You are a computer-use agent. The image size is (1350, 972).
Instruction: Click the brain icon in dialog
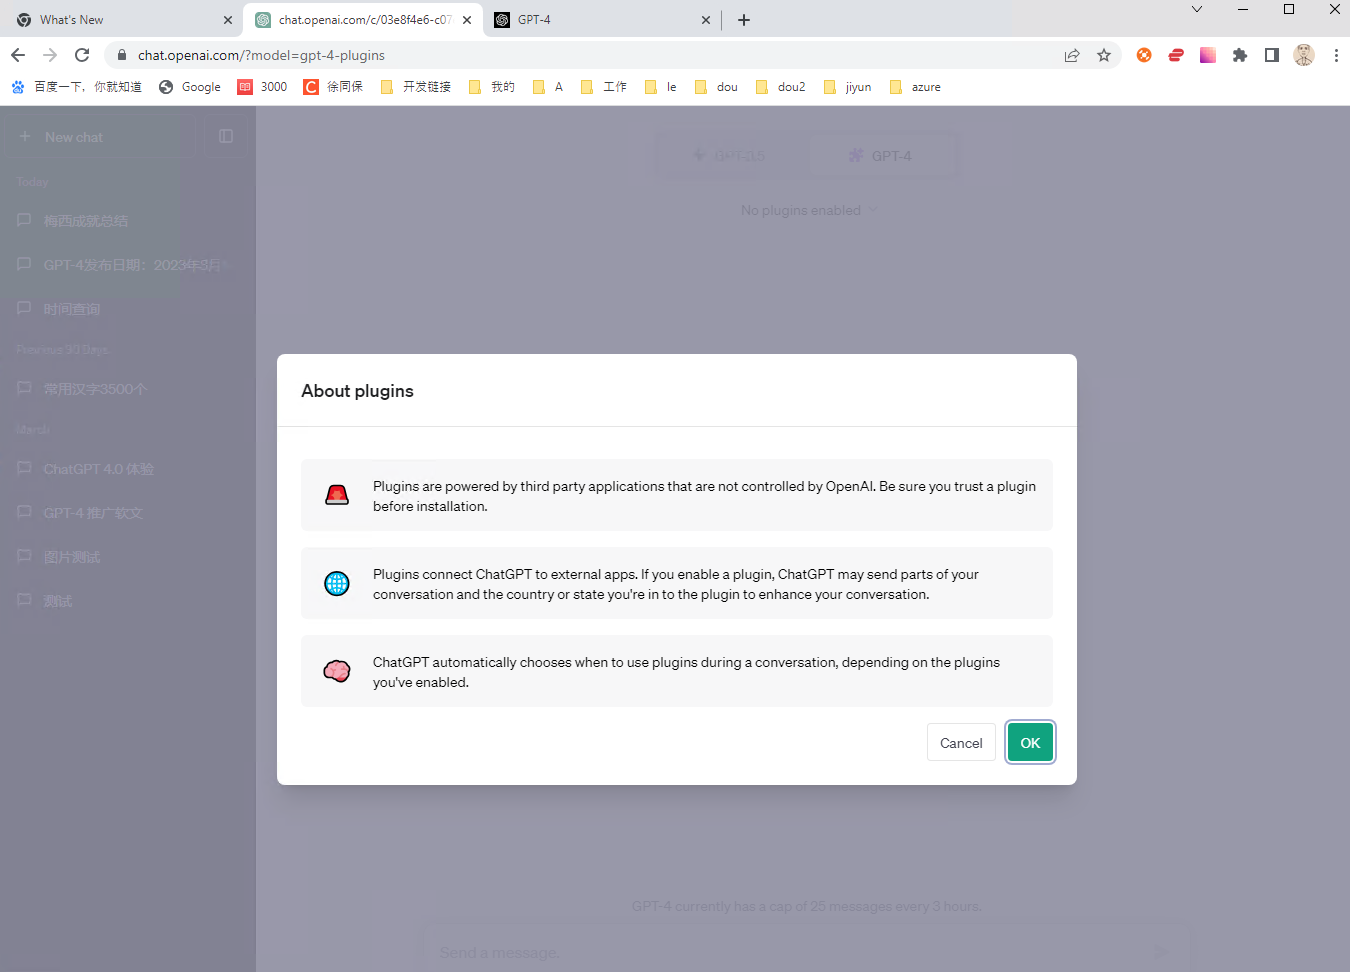pos(337,671)
